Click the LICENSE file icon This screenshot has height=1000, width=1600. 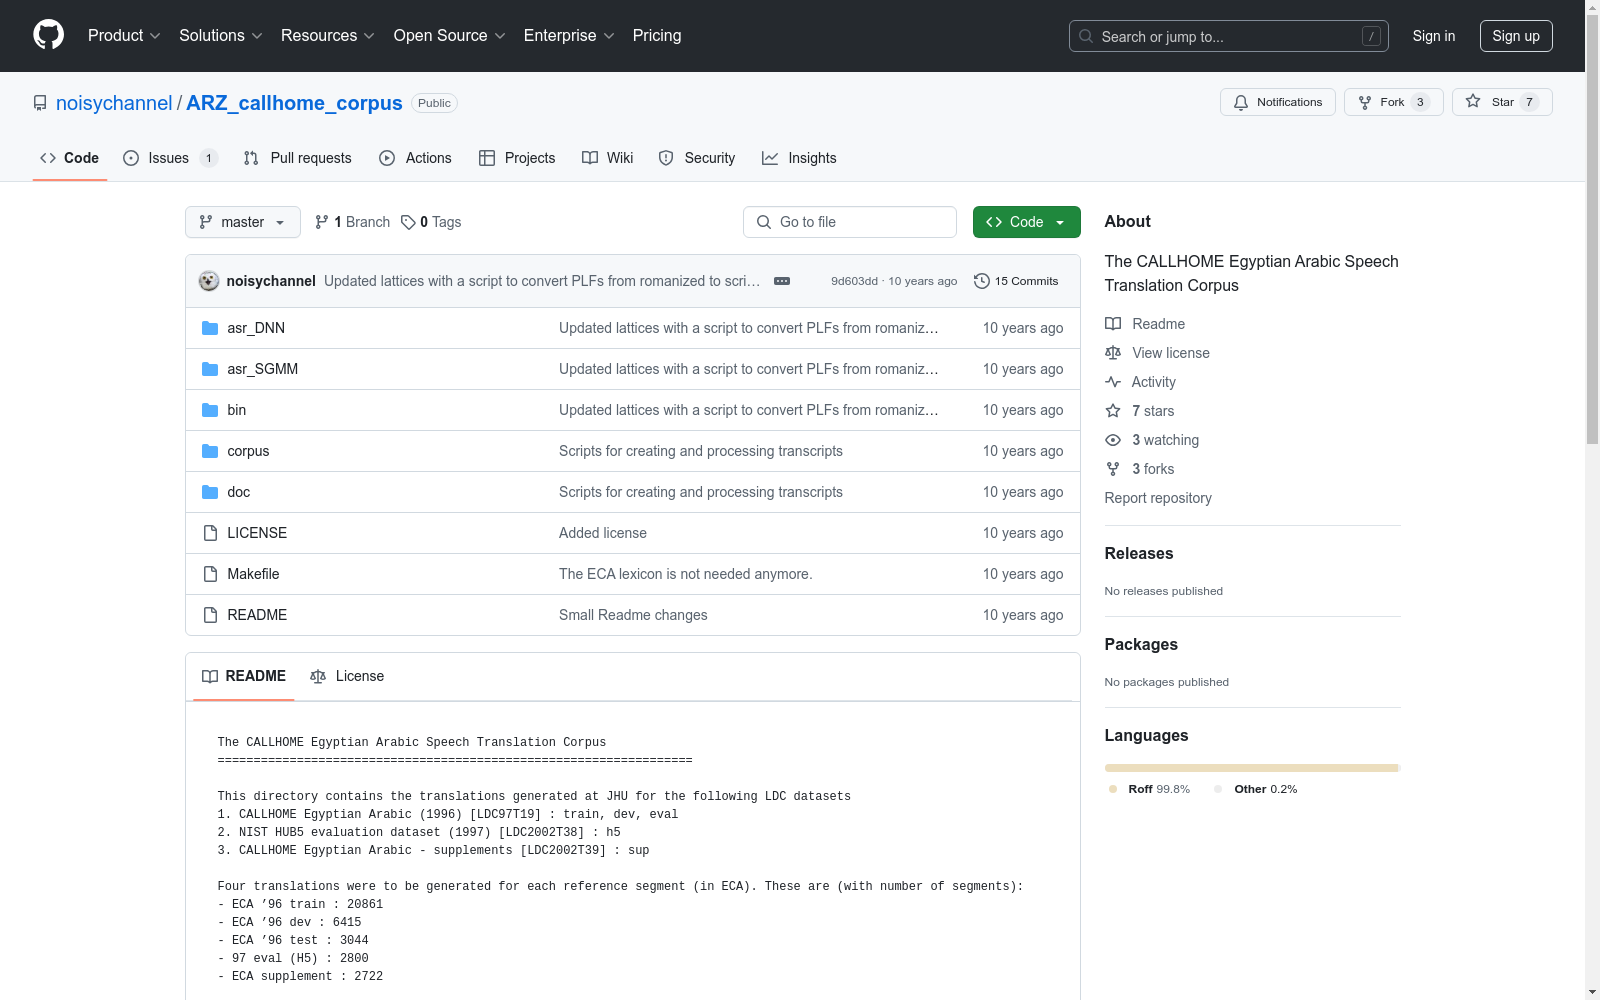(x=210, y=533)
